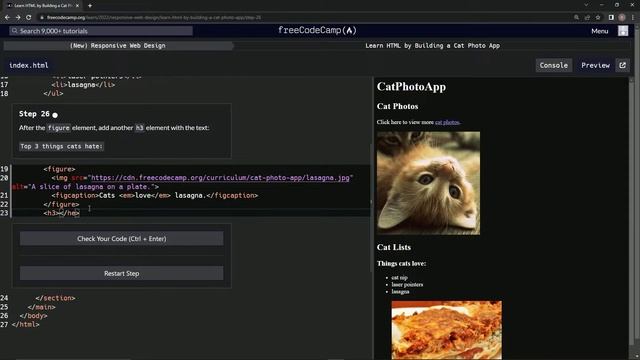Open the user profile avatar beside Menu
The image size is (640, 360).
pyautogui.click(x=623, y=31)
